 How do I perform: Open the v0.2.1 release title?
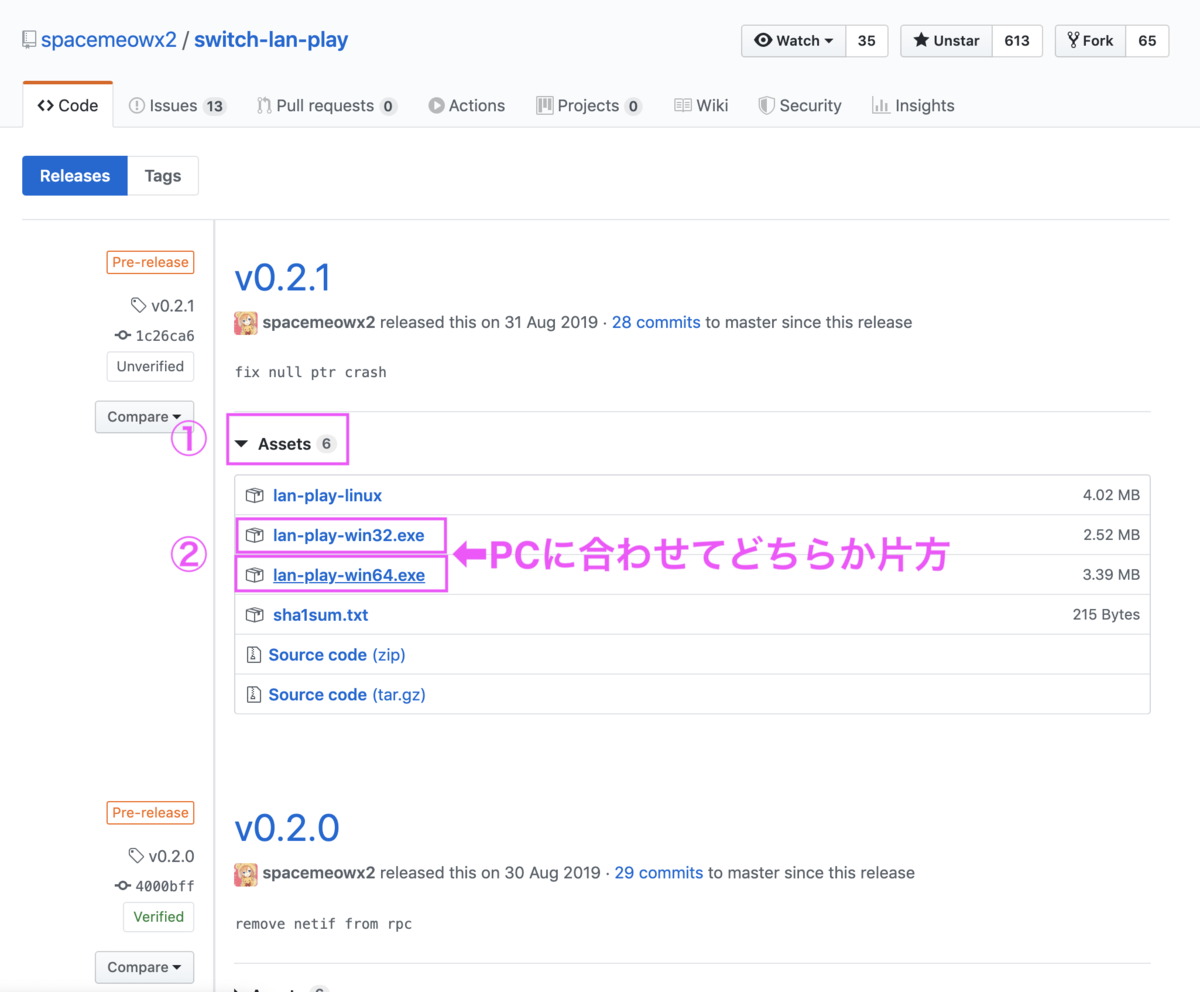pos(282,278)
